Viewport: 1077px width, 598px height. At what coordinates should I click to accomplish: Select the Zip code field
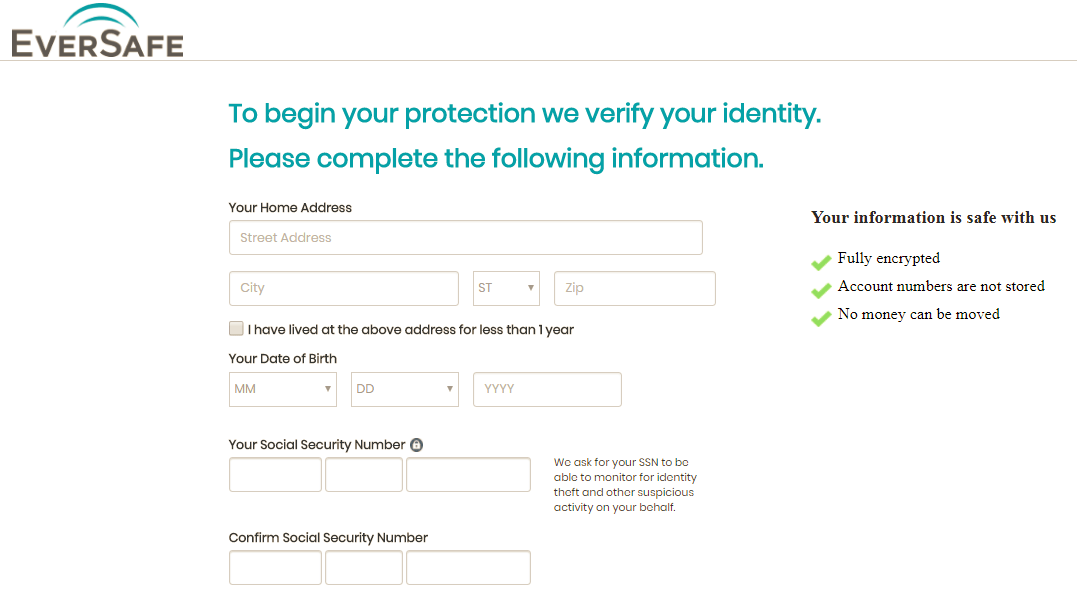(x=635, y=288)
